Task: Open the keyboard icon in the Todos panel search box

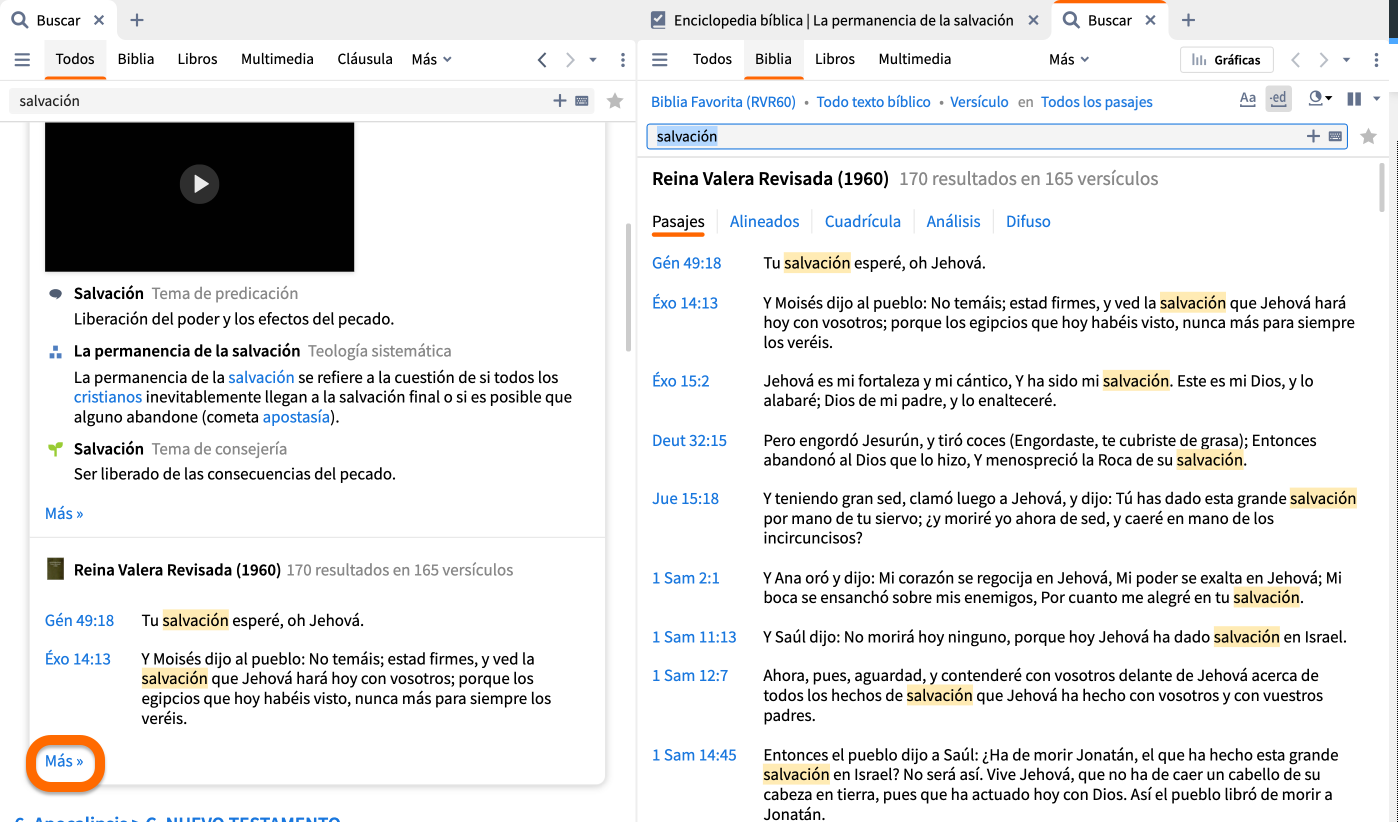Action: pos(581,101)
